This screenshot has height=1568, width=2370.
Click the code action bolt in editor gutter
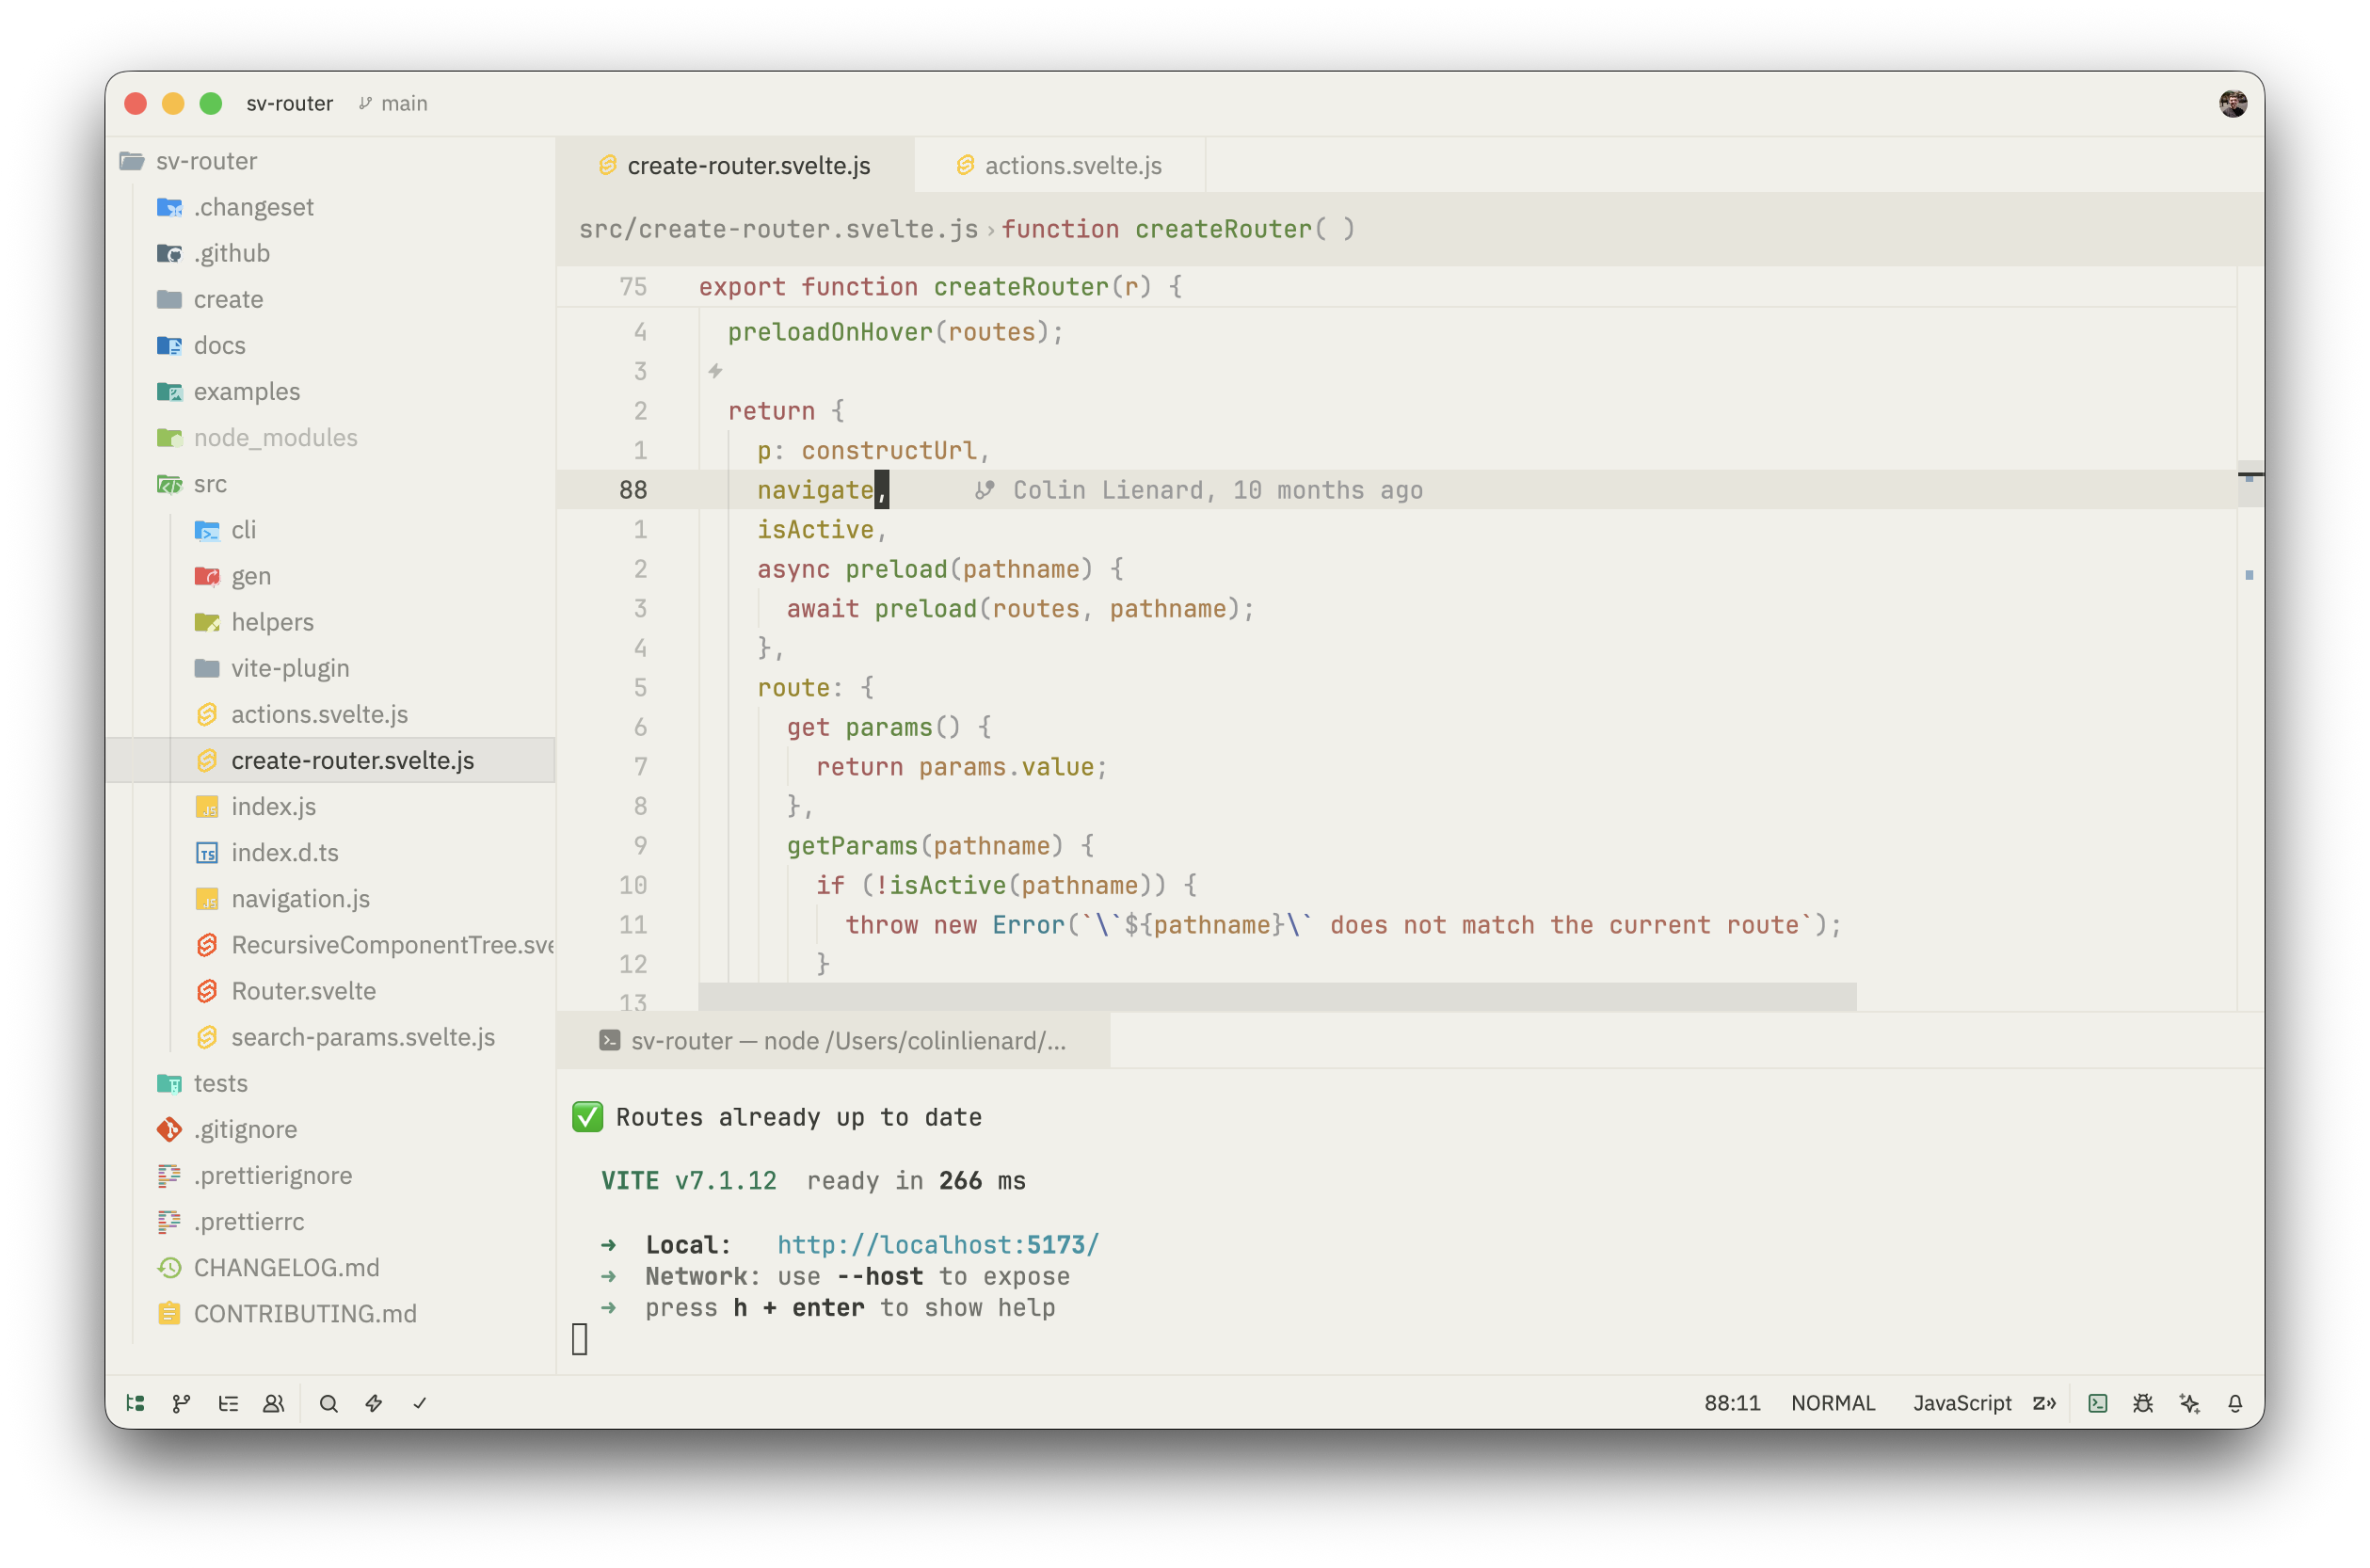coord(715,371)
